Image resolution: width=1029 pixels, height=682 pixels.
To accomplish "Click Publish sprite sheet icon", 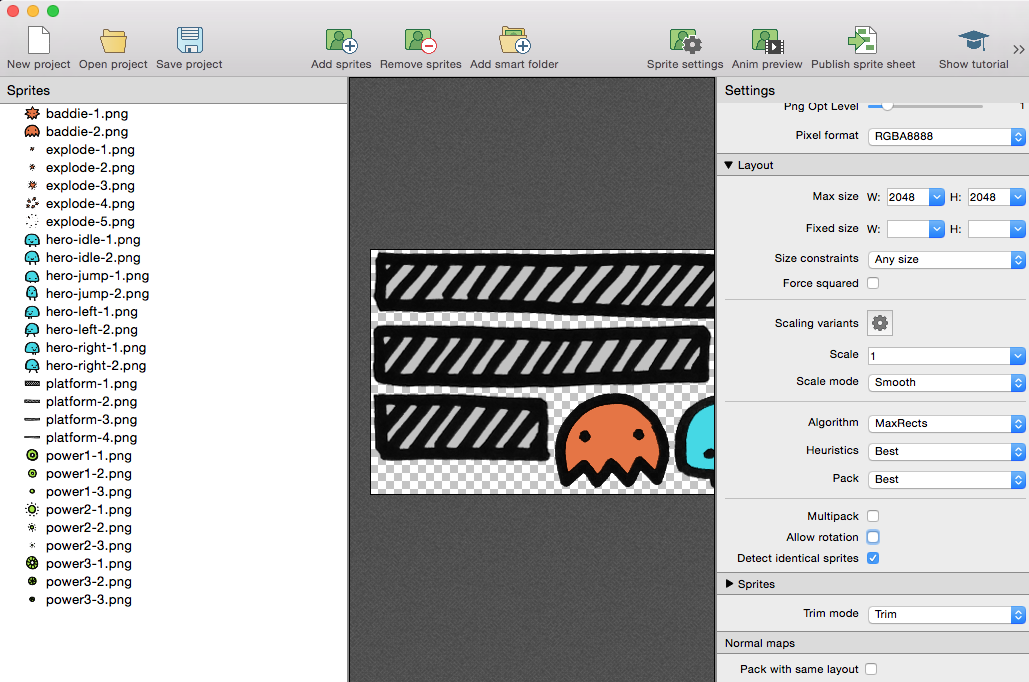I will click(863, 40).
